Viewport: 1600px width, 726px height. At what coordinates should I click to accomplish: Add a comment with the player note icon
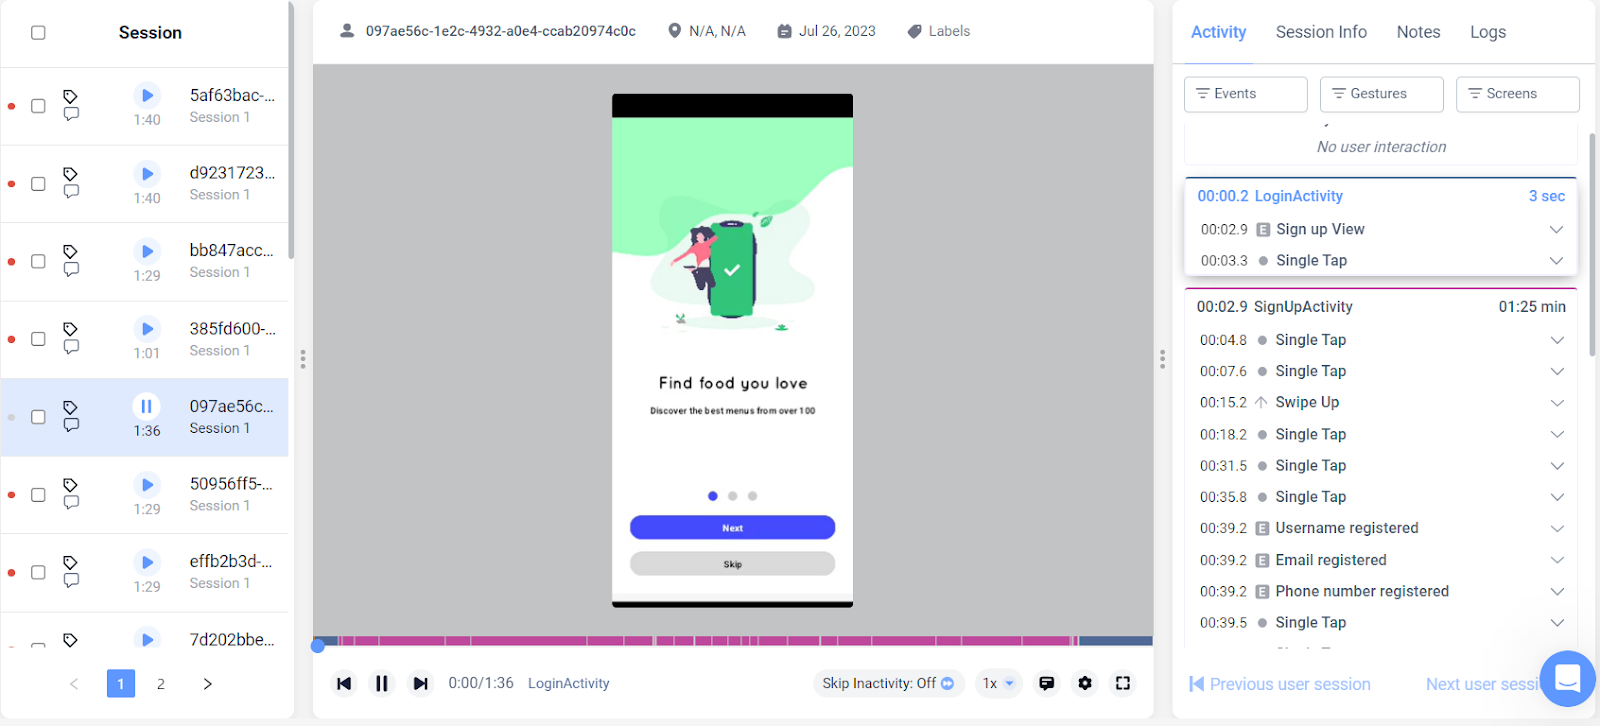coord(1047,683)
